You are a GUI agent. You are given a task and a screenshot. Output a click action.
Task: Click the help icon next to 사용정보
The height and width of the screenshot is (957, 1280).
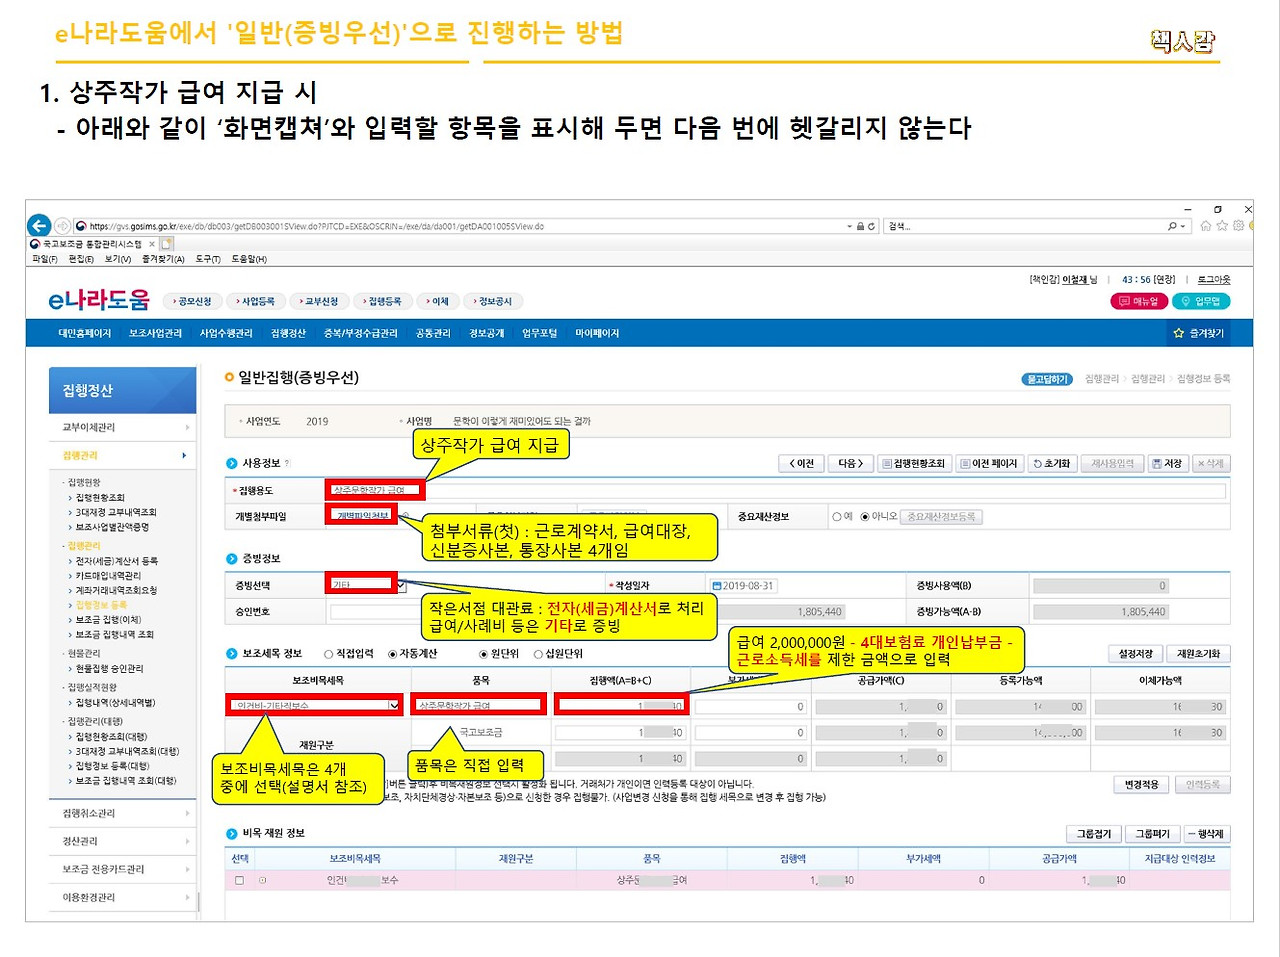(x=287, y=463)
